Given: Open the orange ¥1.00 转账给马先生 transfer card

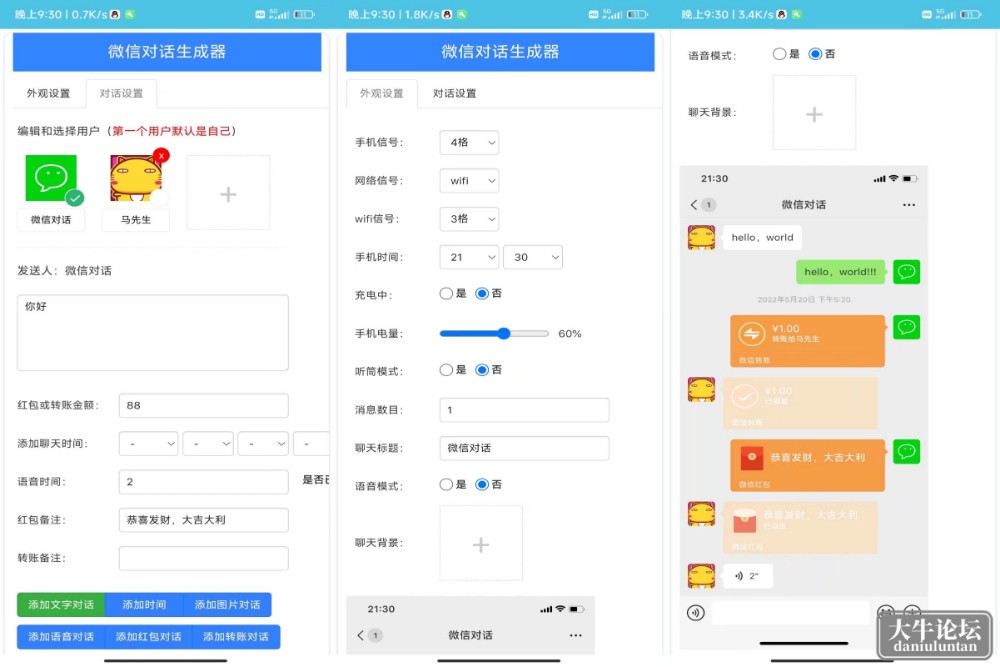Looking at the screenshot, I should click(x=807, y=341).
